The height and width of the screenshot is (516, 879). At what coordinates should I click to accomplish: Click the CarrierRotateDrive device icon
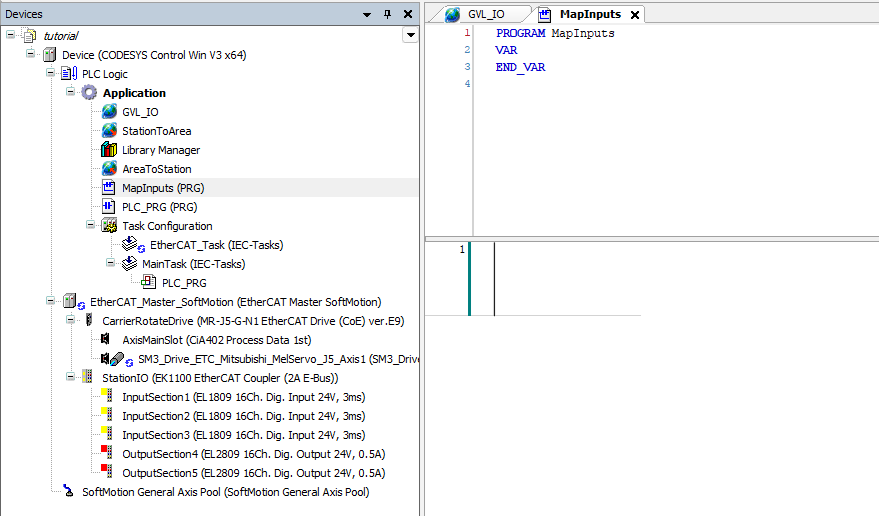[x=89, y=320]
